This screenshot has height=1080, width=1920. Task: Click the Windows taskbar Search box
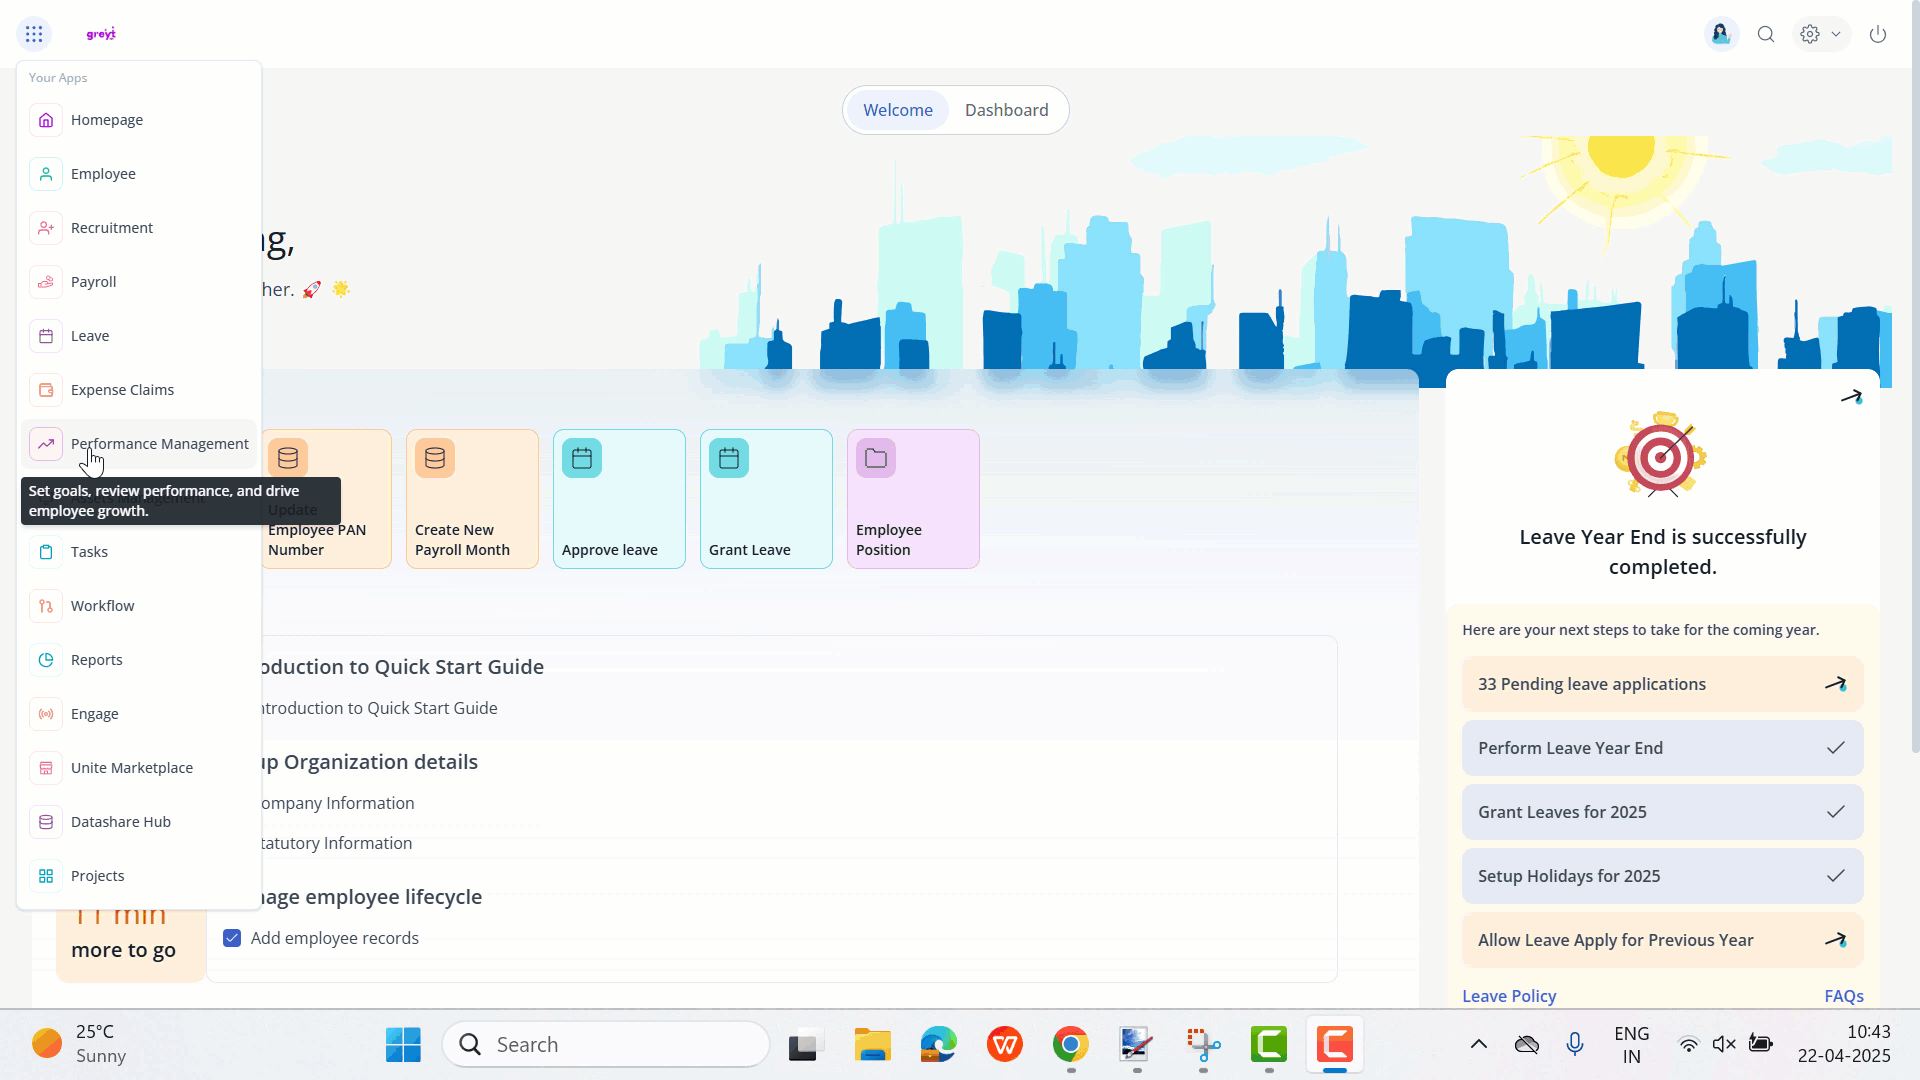click(x=606, y=1044)
